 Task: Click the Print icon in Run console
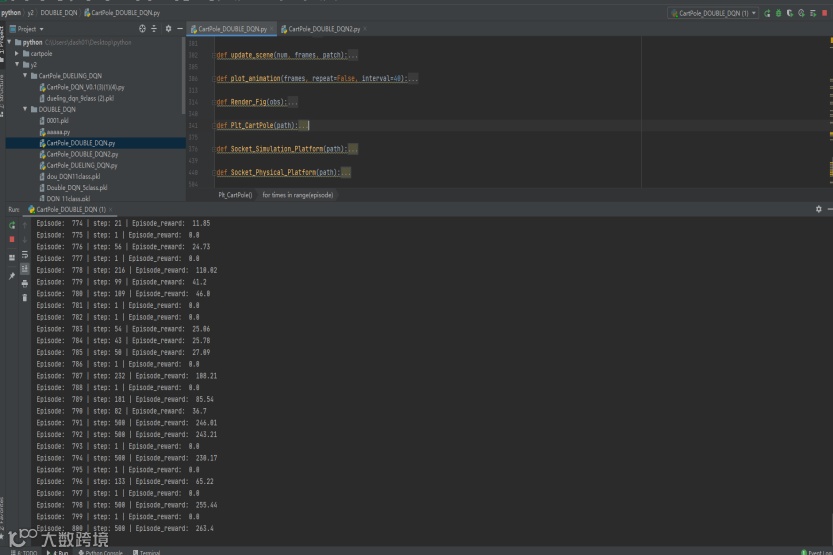pos(24,284)
